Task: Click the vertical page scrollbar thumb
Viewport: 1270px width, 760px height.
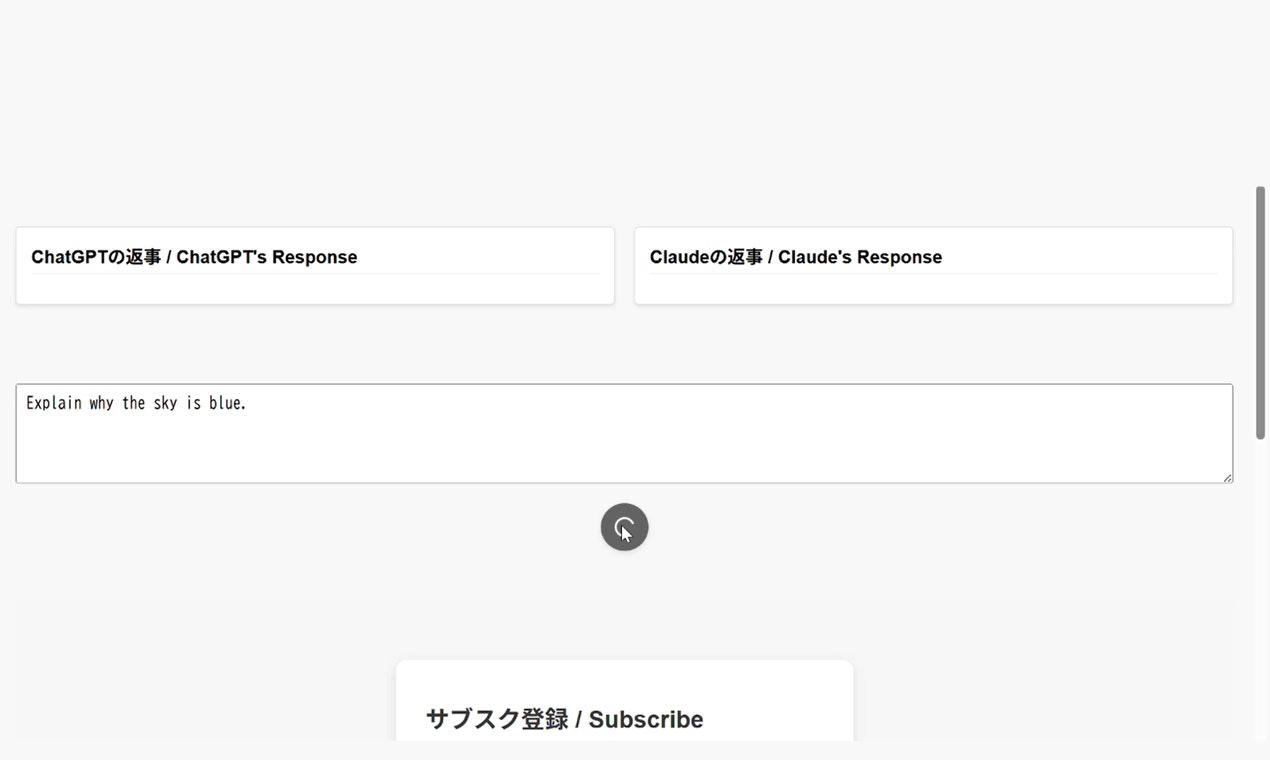Action: 1261,312
